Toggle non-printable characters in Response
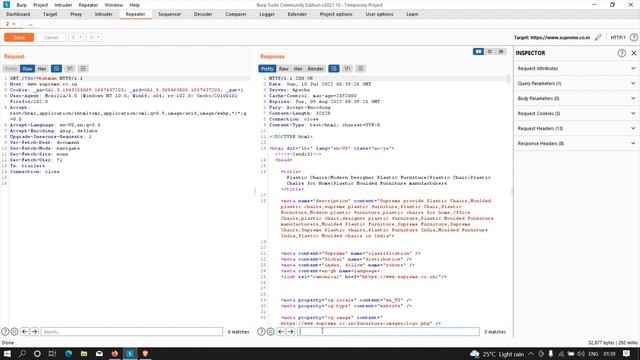The image size is (640, 360). click(x=347, y=69)
